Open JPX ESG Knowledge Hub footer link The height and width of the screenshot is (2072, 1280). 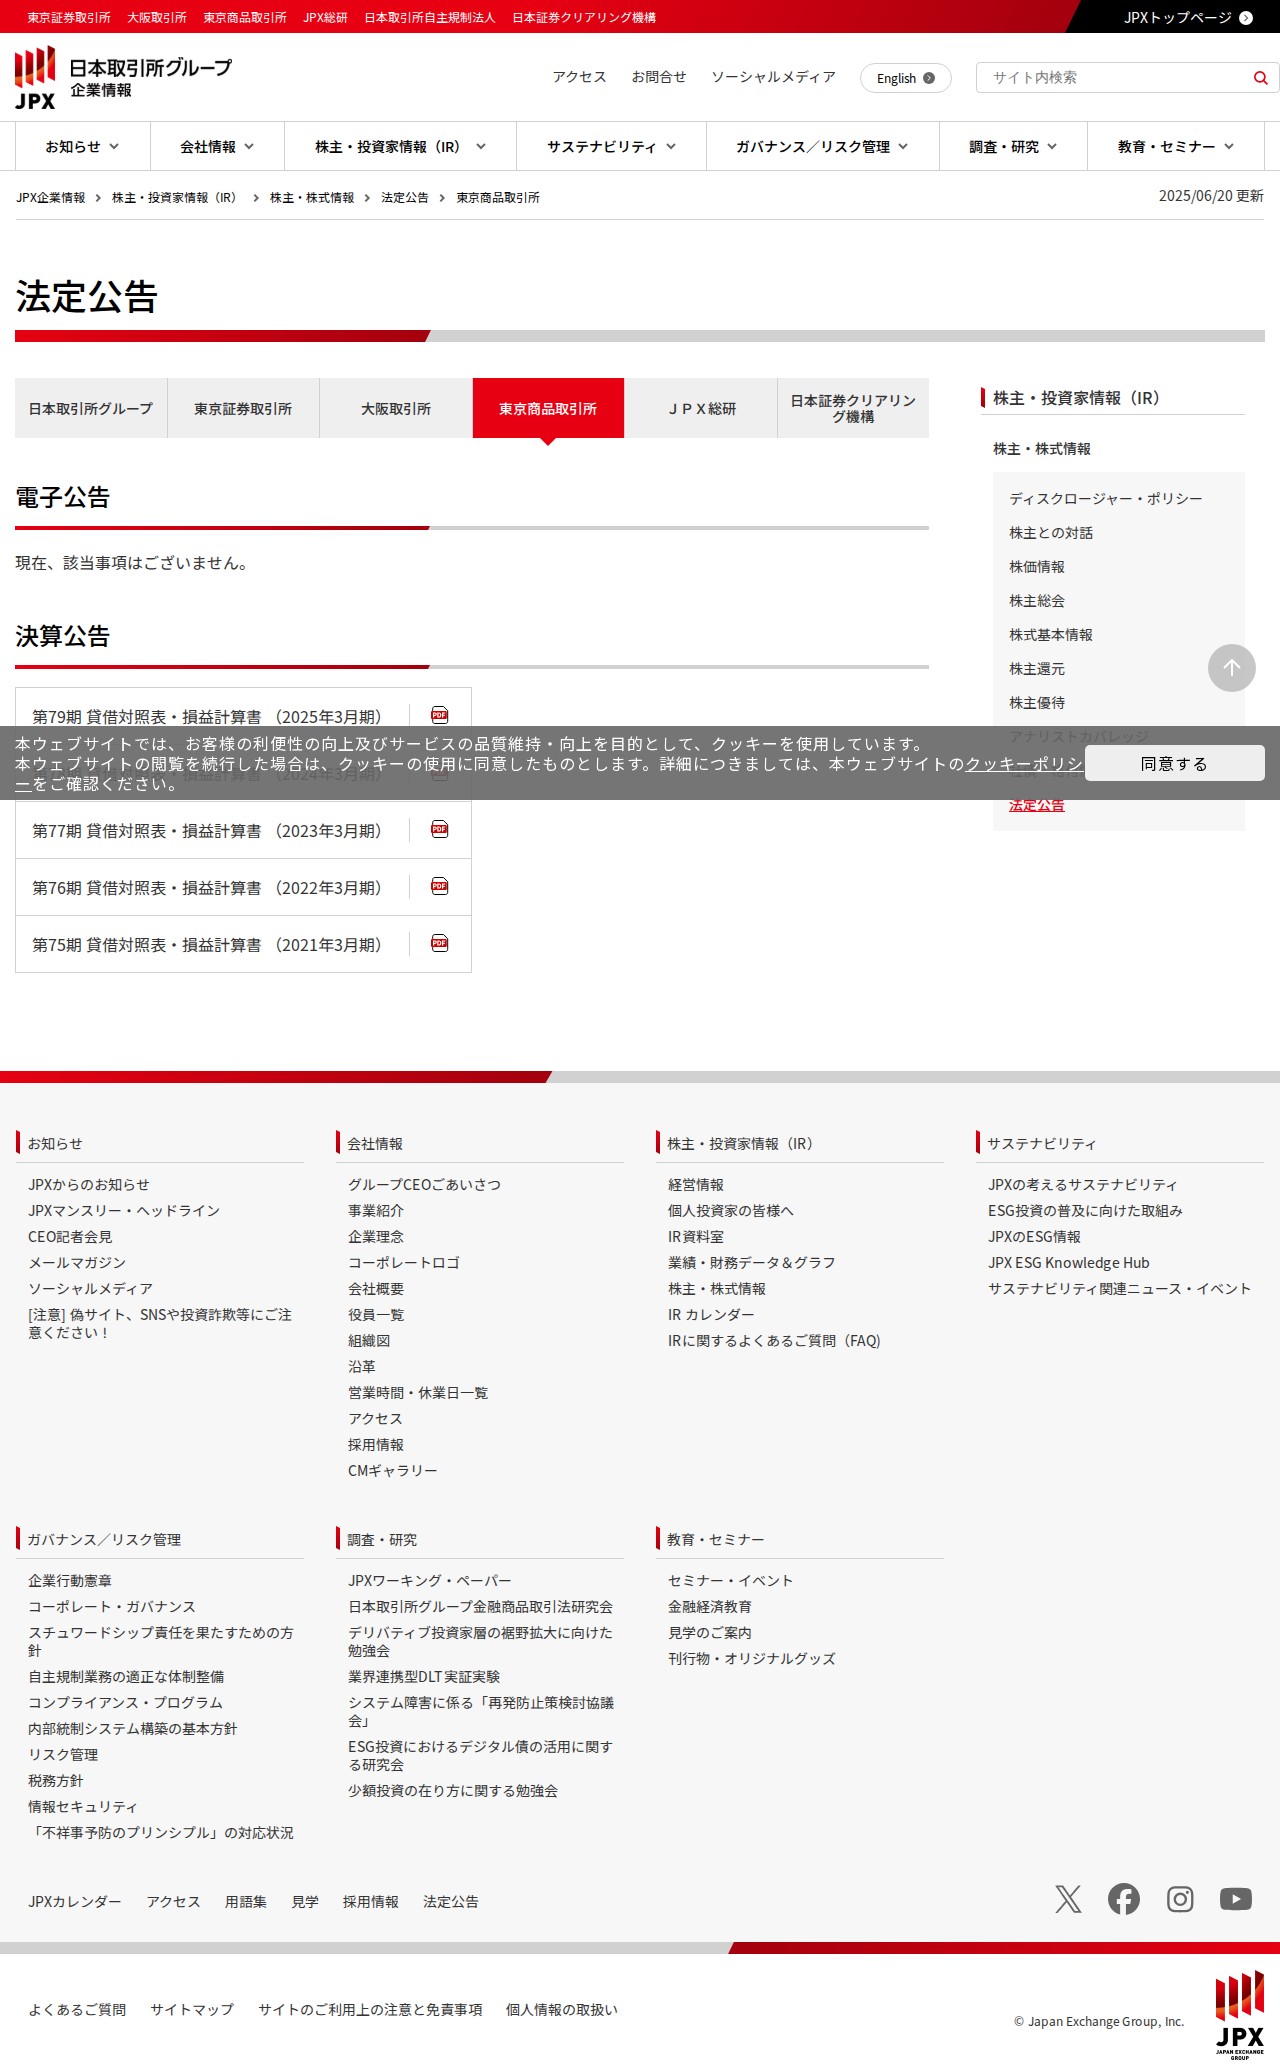click(x=1069, y=1263)
